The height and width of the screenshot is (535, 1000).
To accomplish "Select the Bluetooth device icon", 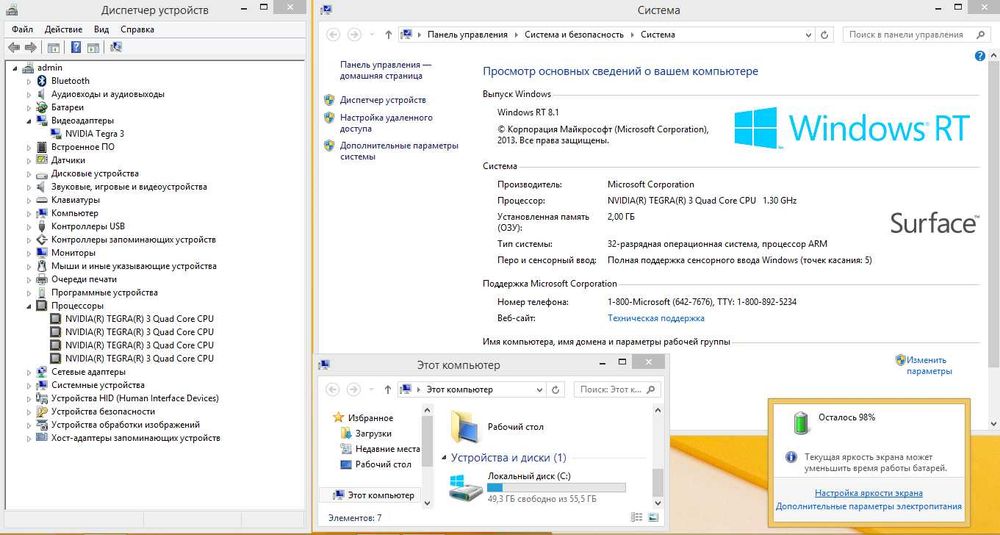I will [x=42, y=81].
